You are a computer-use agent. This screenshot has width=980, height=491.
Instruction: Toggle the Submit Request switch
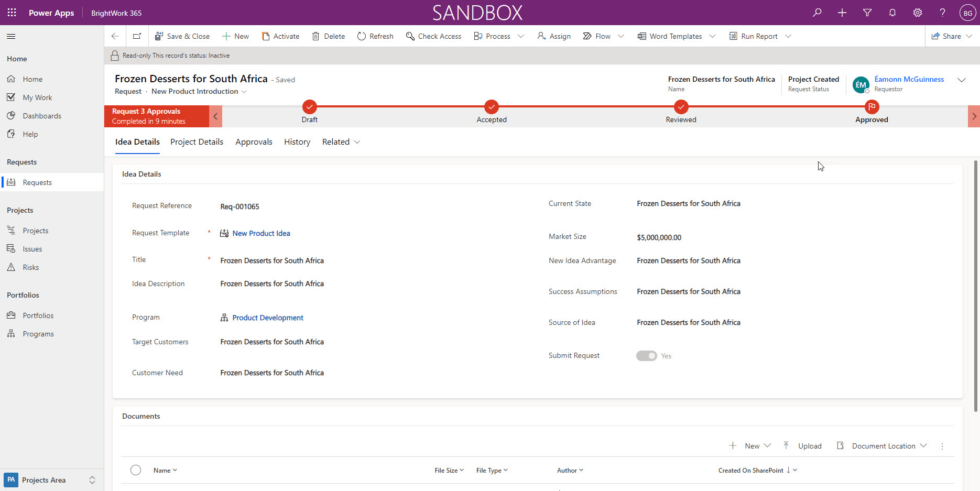tap(646, 355)
